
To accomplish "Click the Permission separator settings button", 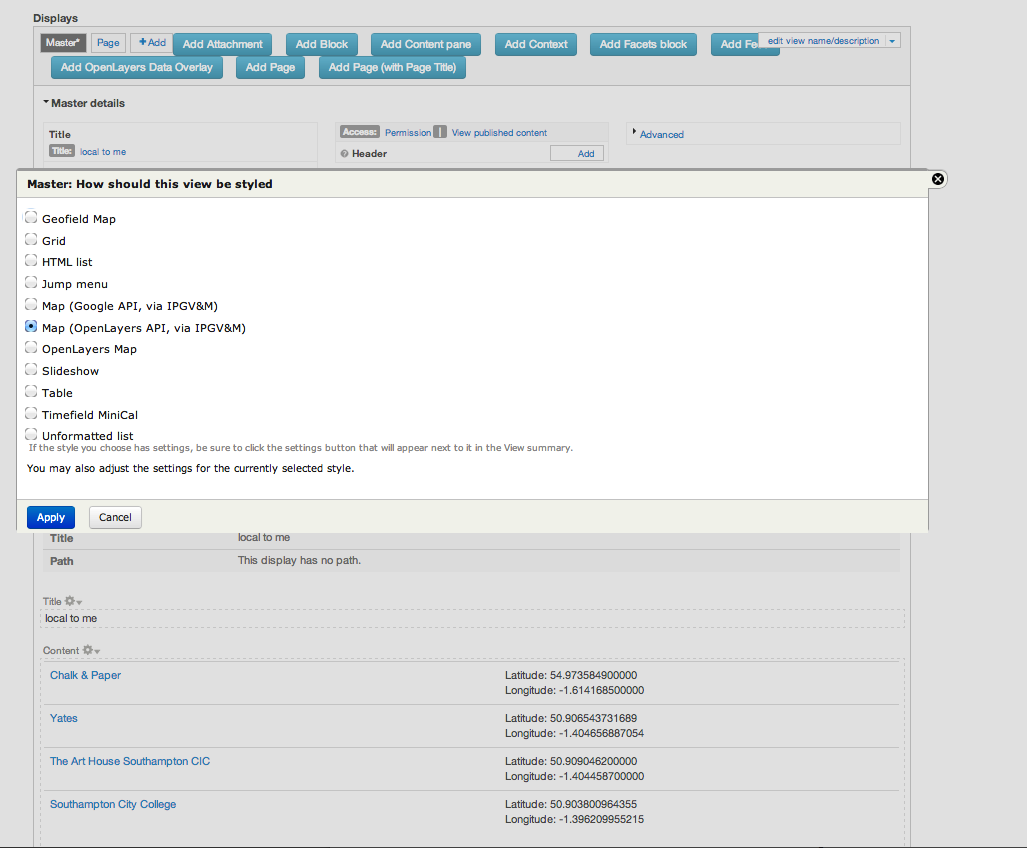I will pyautogui.click(x=440, y=132).
